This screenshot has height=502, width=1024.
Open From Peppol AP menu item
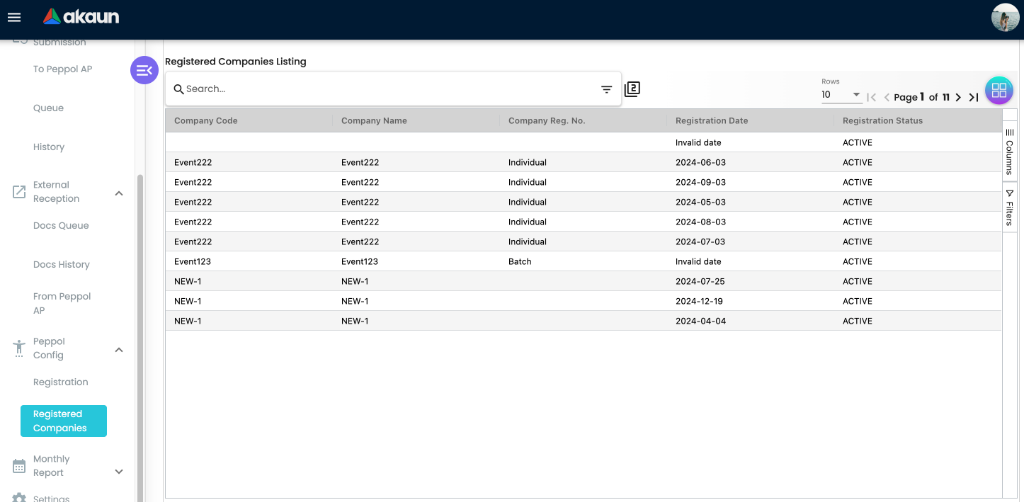62,304
